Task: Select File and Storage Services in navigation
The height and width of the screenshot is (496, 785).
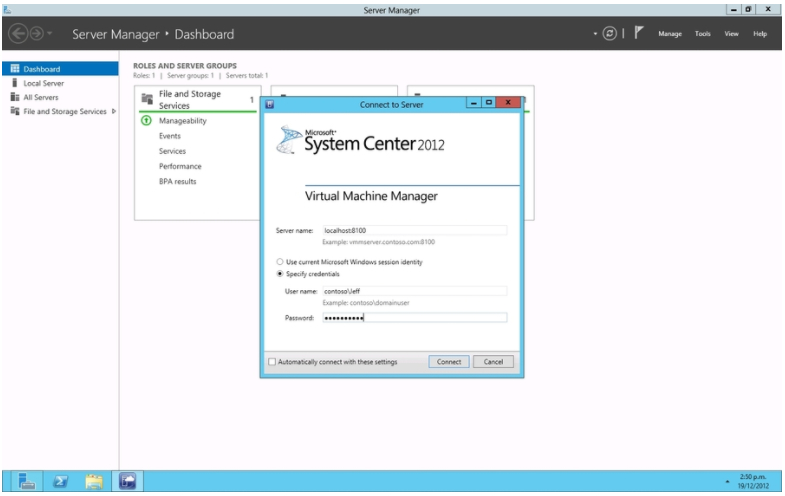Action: tap(65, 111)
